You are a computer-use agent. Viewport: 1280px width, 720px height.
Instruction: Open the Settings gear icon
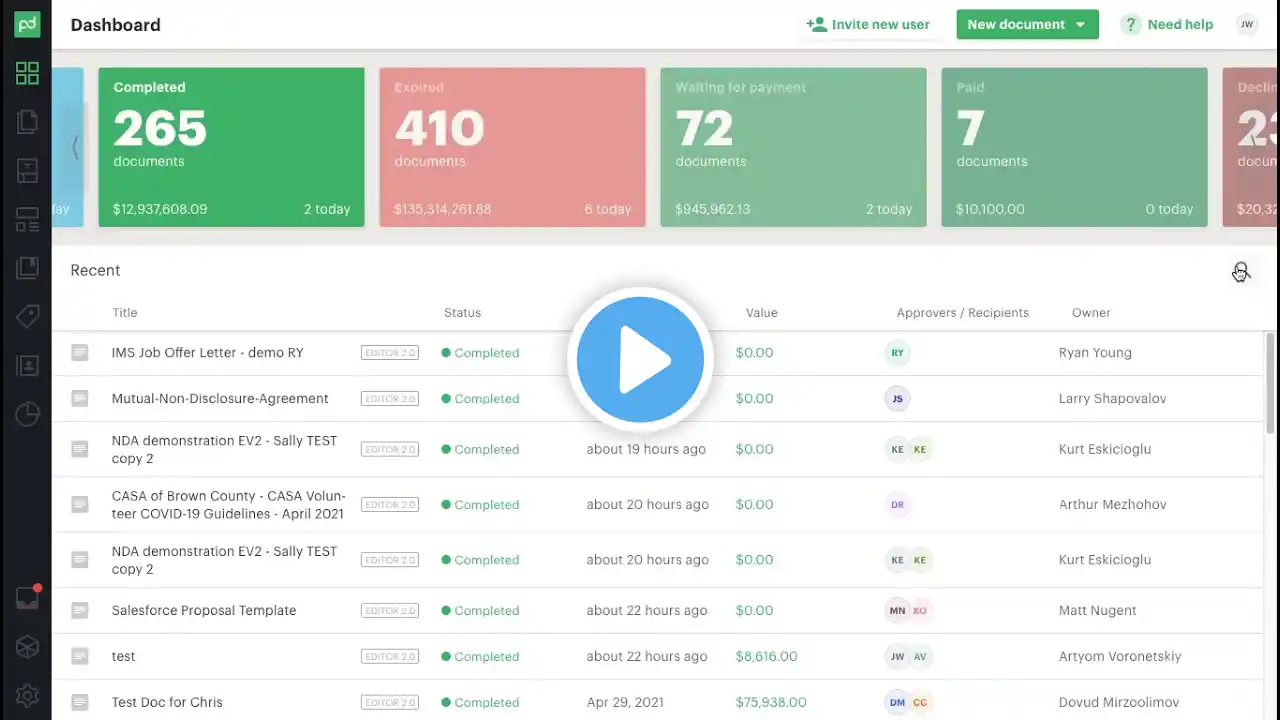(x=27, y=695)
